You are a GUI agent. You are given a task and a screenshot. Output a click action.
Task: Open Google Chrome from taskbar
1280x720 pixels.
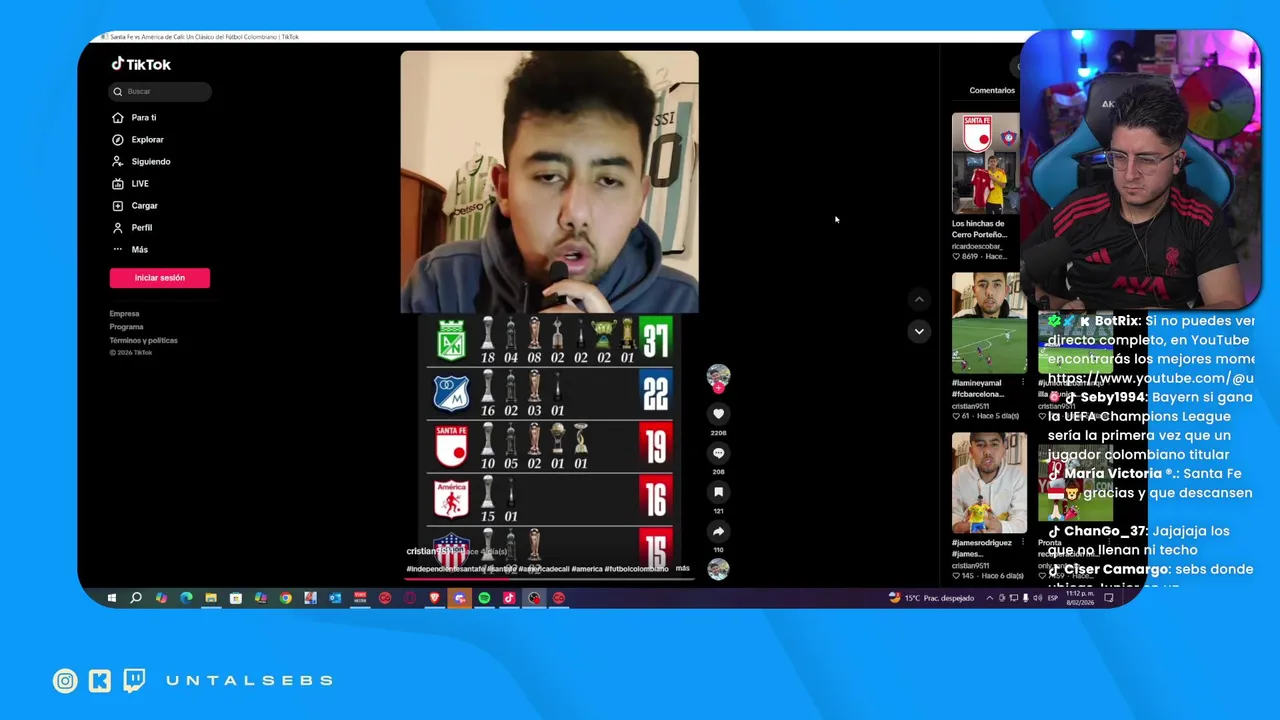click(x=286, y=598)
